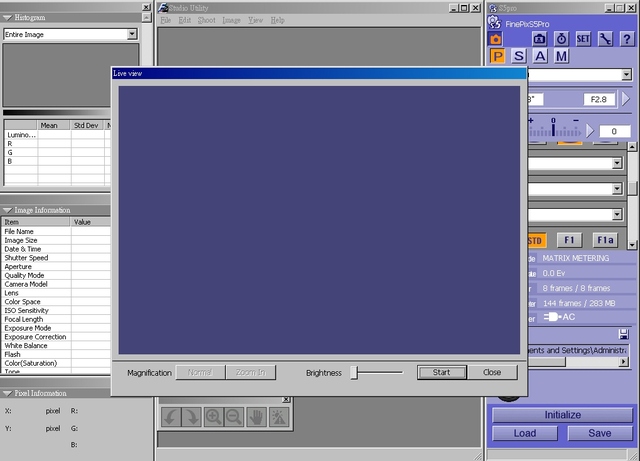Select the STD film simulation button
This screenshot has height=461, width=640.
point(536,241)
